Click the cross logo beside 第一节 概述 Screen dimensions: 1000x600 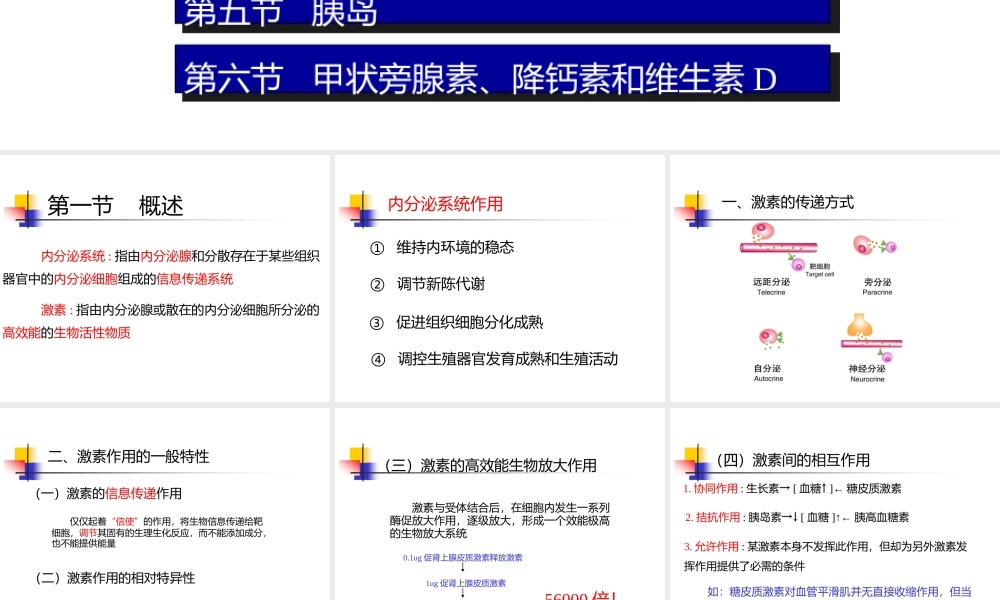24,208
